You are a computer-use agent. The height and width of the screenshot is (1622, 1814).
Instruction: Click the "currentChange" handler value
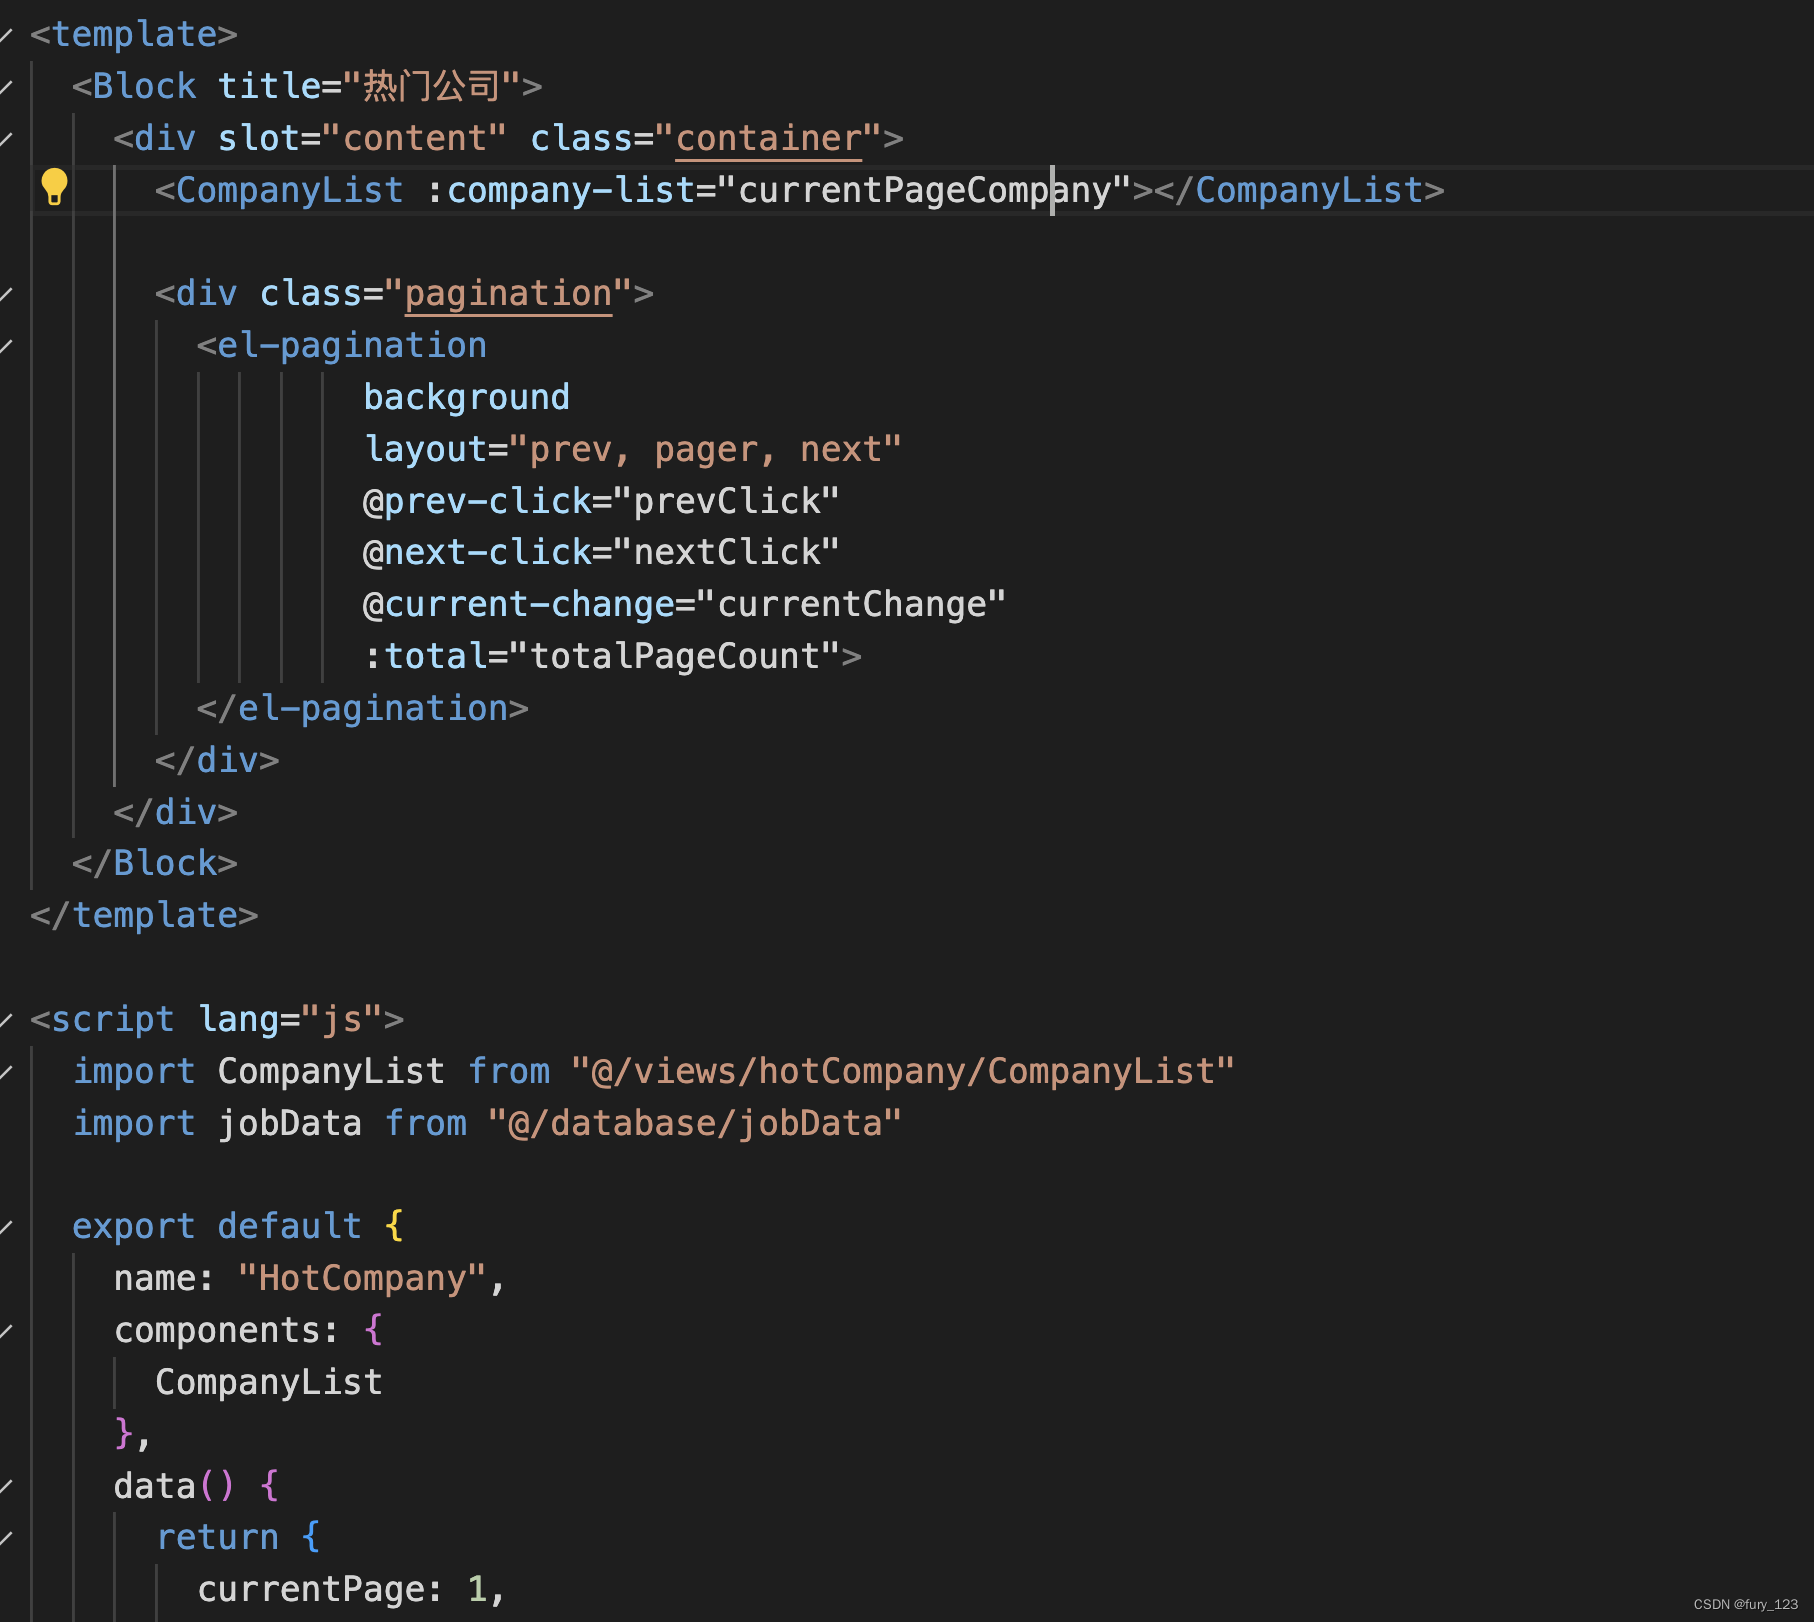pyautogui.click(x=851, y=604)
